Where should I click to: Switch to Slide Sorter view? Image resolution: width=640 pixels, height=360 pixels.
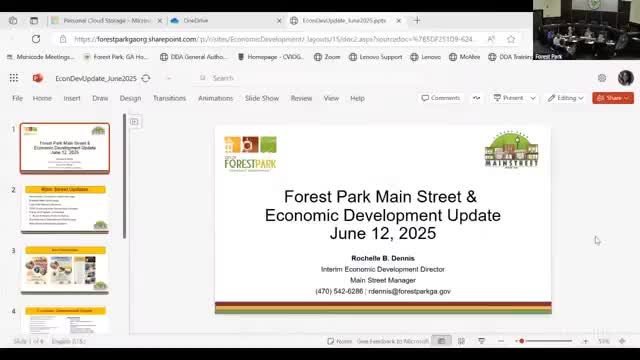pyautogui.click(x=461, y=341)
